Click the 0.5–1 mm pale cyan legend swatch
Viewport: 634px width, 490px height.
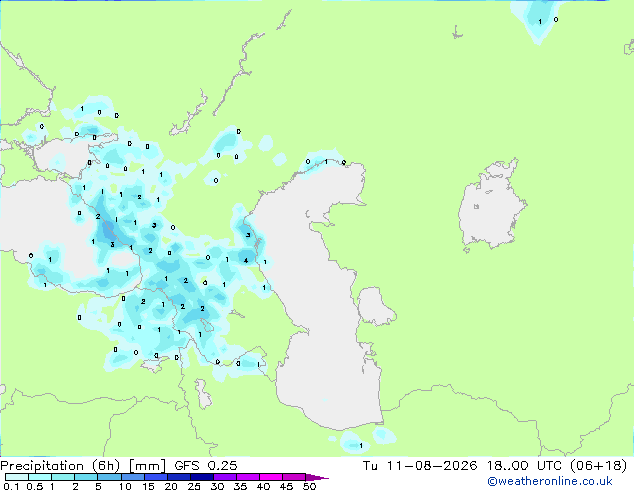pyautogui.click(x=40, y=477)
